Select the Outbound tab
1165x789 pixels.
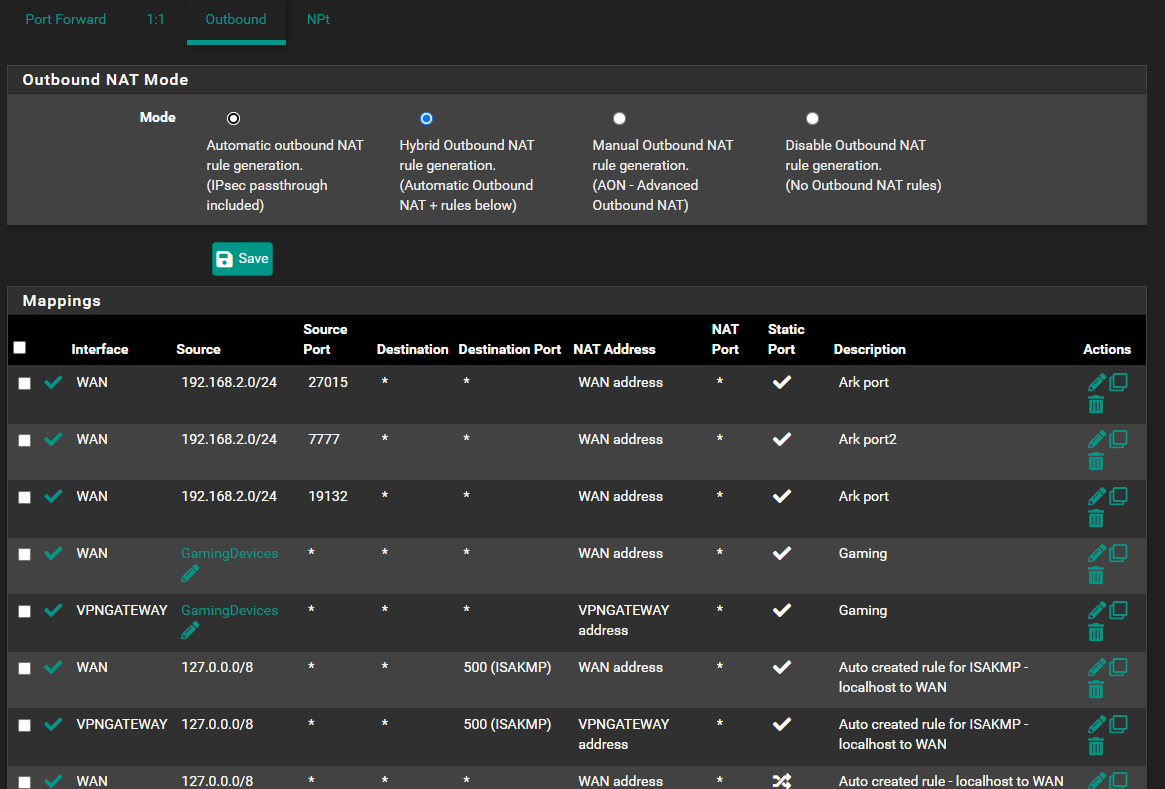coord(236,19)
